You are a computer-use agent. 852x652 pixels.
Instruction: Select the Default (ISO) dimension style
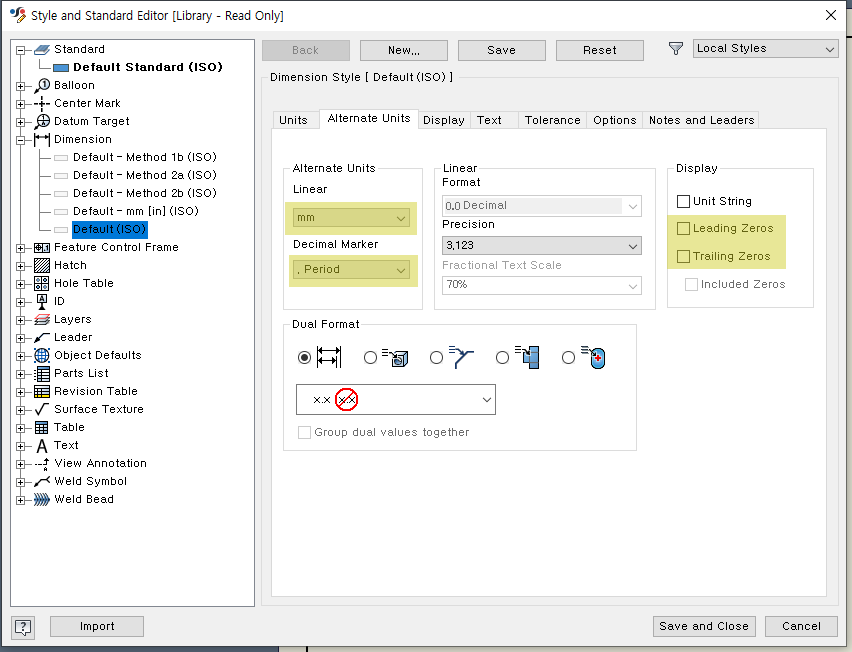[x=109, y=229]
